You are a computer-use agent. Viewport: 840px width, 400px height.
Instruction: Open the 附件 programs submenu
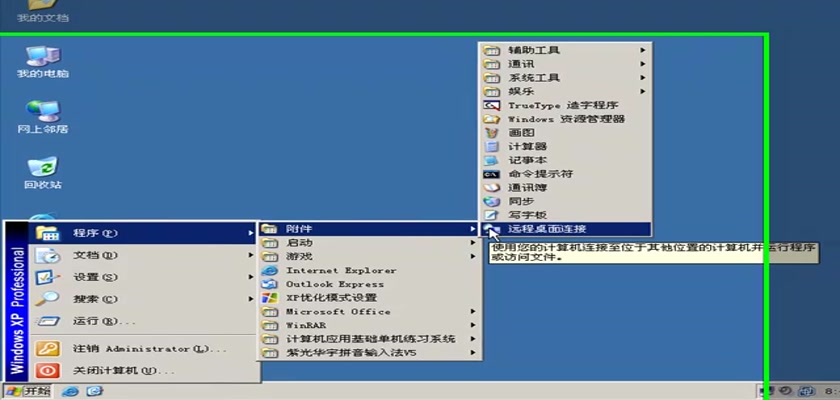[370, 229]
